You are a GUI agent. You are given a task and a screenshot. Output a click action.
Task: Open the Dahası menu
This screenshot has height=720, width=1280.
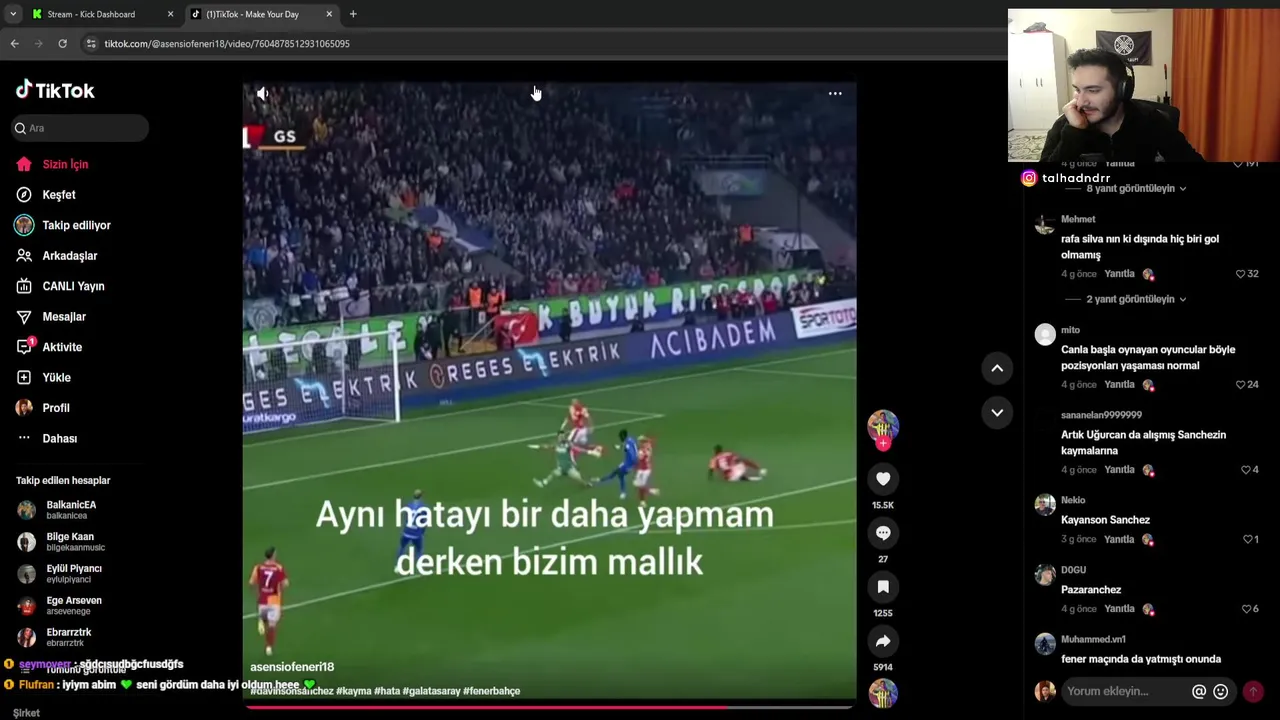59,439
